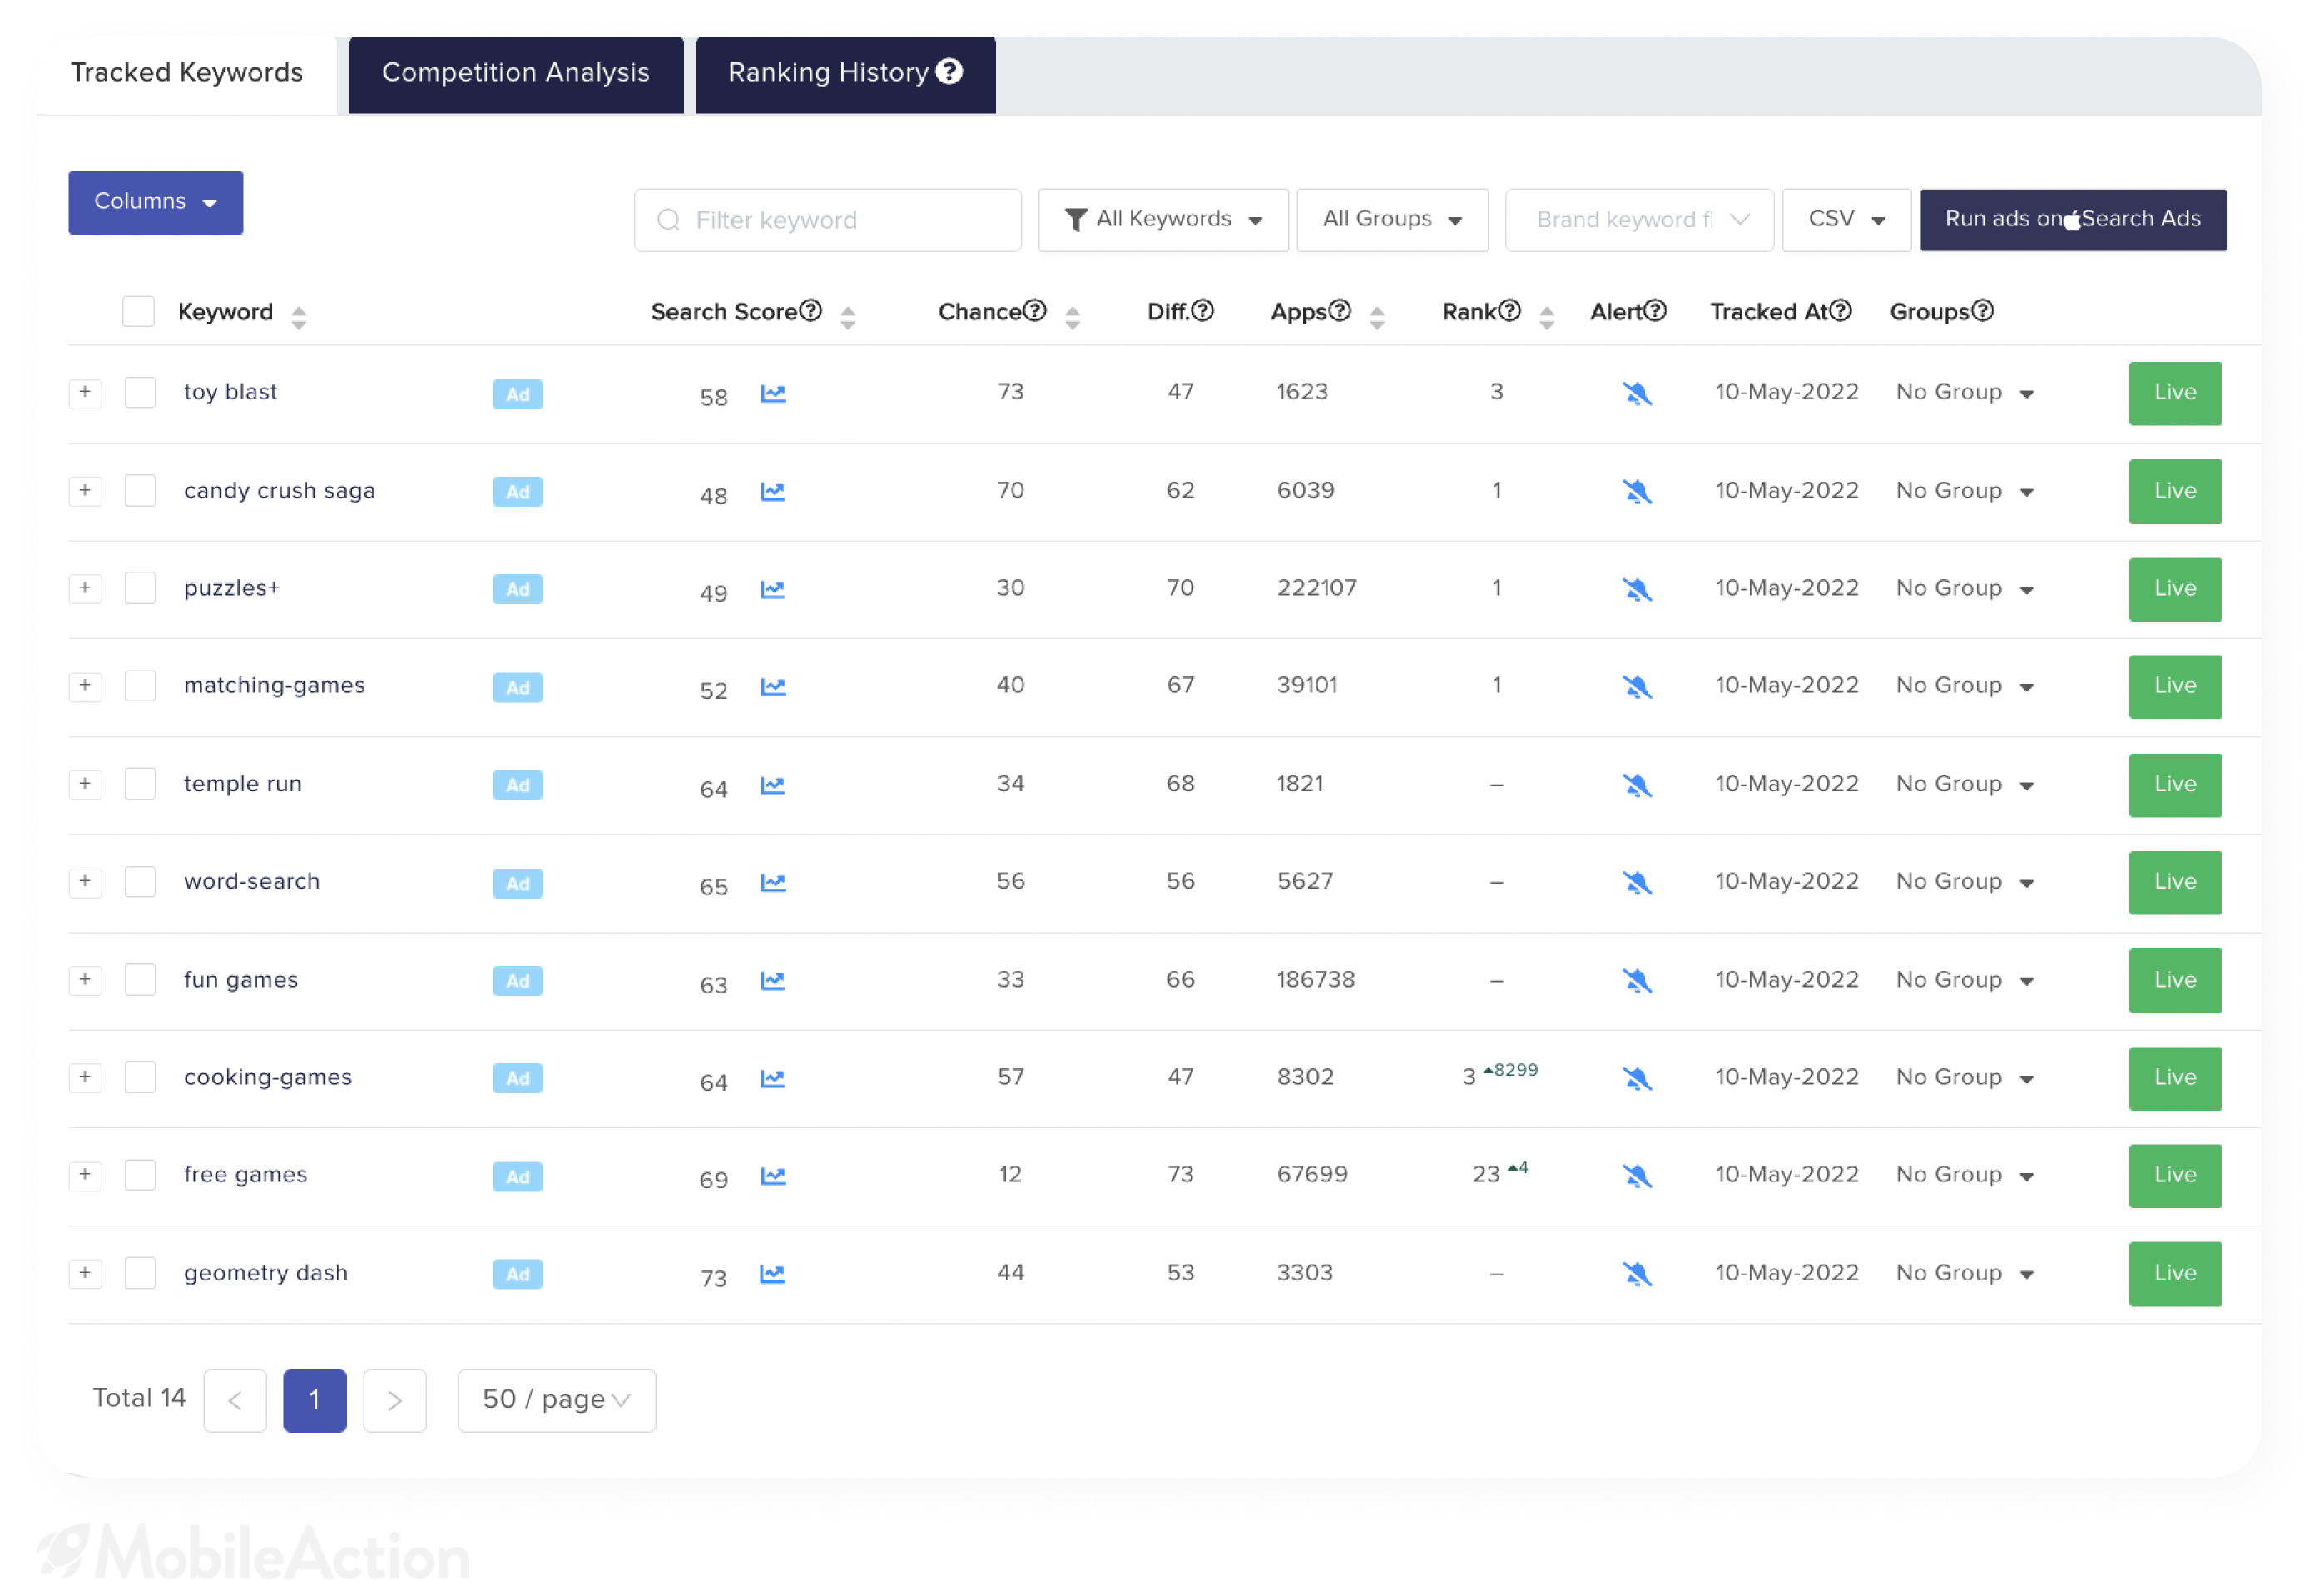This screenshot has height=1580, width=2324.
Task: Focus the Filter keyword search field
Action: click(x=828, y=220)
